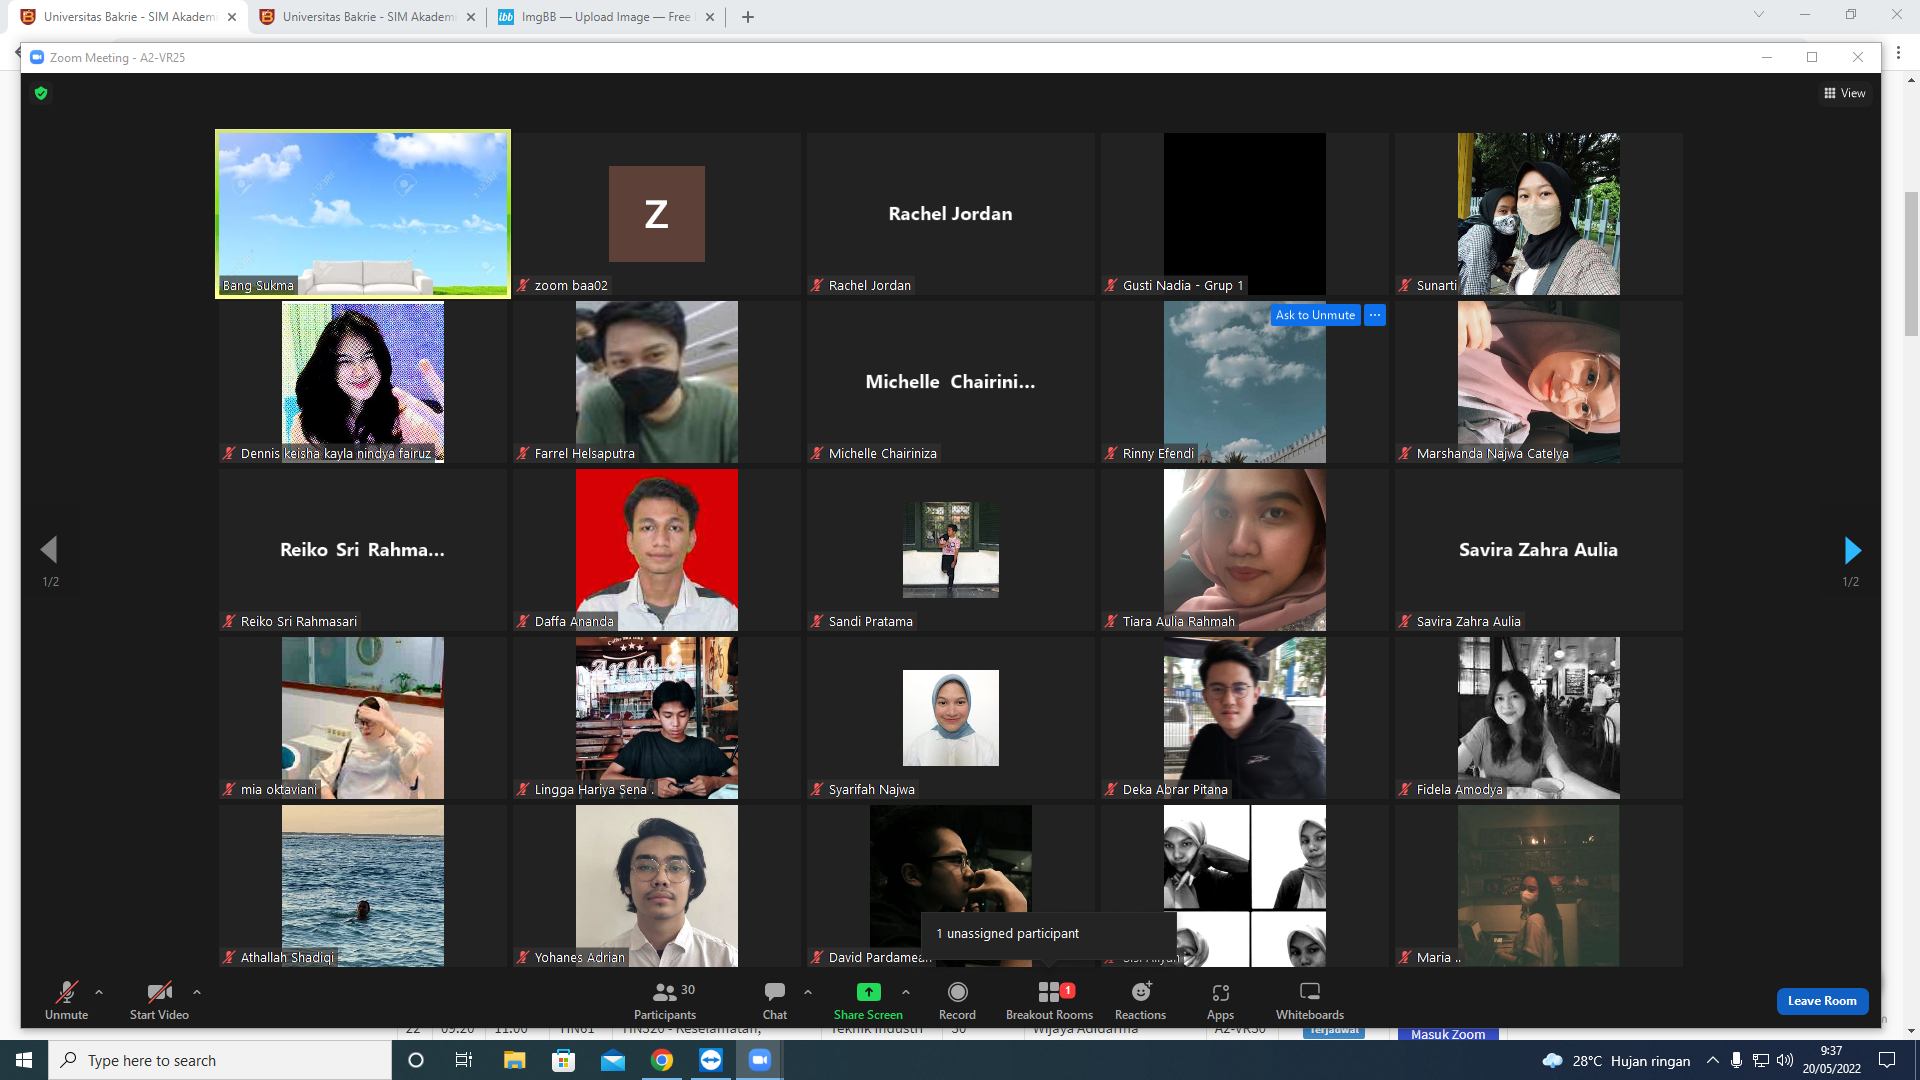Open the Windows Start menu
The width and height of the screenshot is (1920, 1080).
tap(24, 1060)
